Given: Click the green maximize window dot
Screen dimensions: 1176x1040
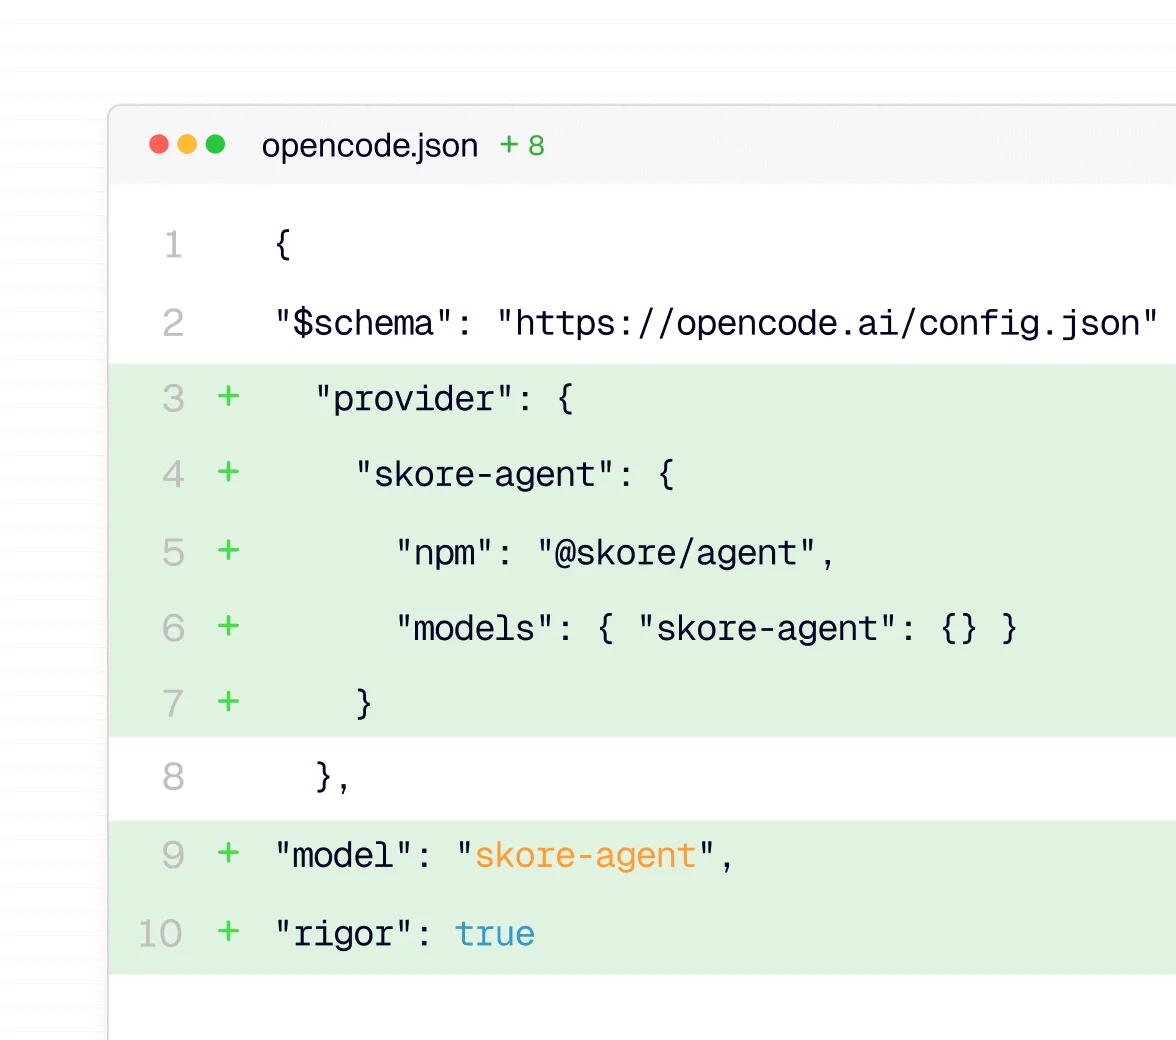Looking at the screenshot, I should pyautogui.click(x=215, y=144).
